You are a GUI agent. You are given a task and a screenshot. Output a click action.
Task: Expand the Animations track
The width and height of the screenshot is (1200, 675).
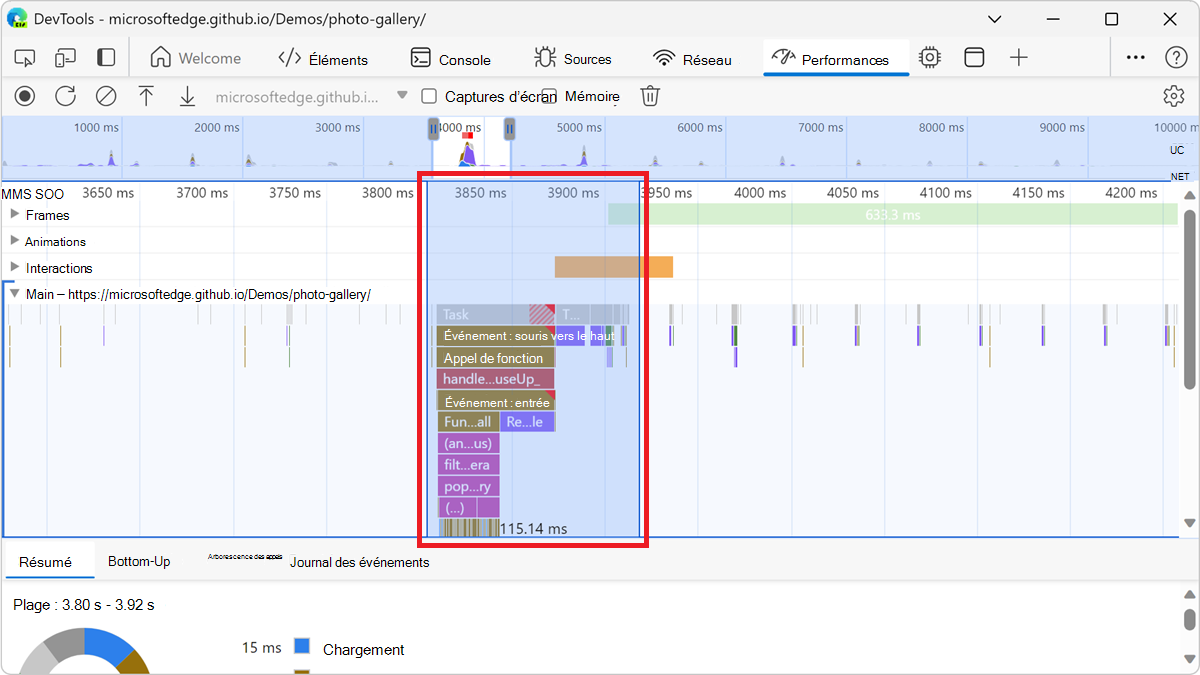coord(15,241)
